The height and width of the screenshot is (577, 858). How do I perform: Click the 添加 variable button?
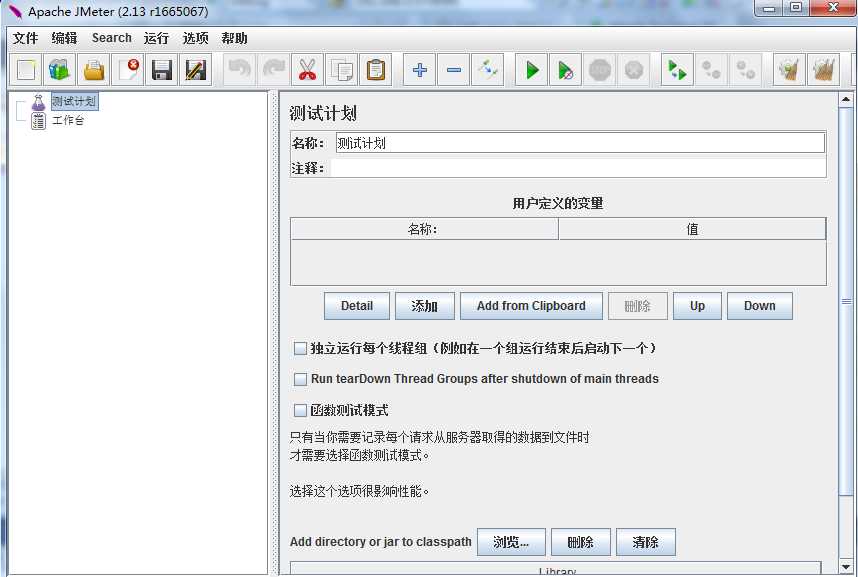coord(425,306)
